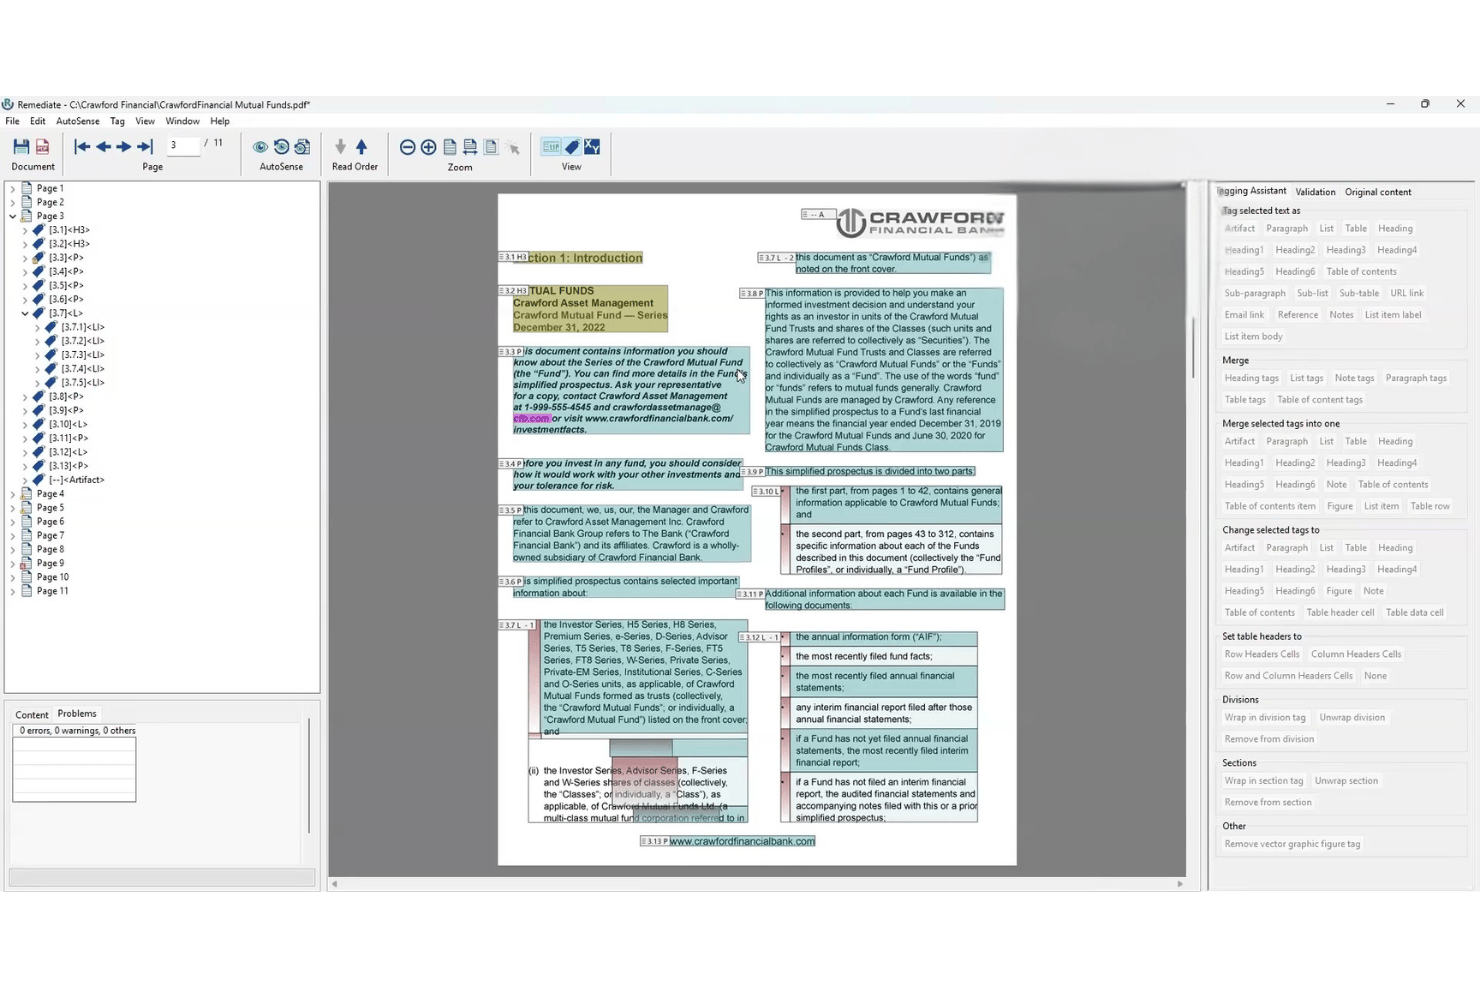Click the www.crawfordfinancialbank.com link on page
Viewport: 1480px width, 987px height.
coord(742,842)
